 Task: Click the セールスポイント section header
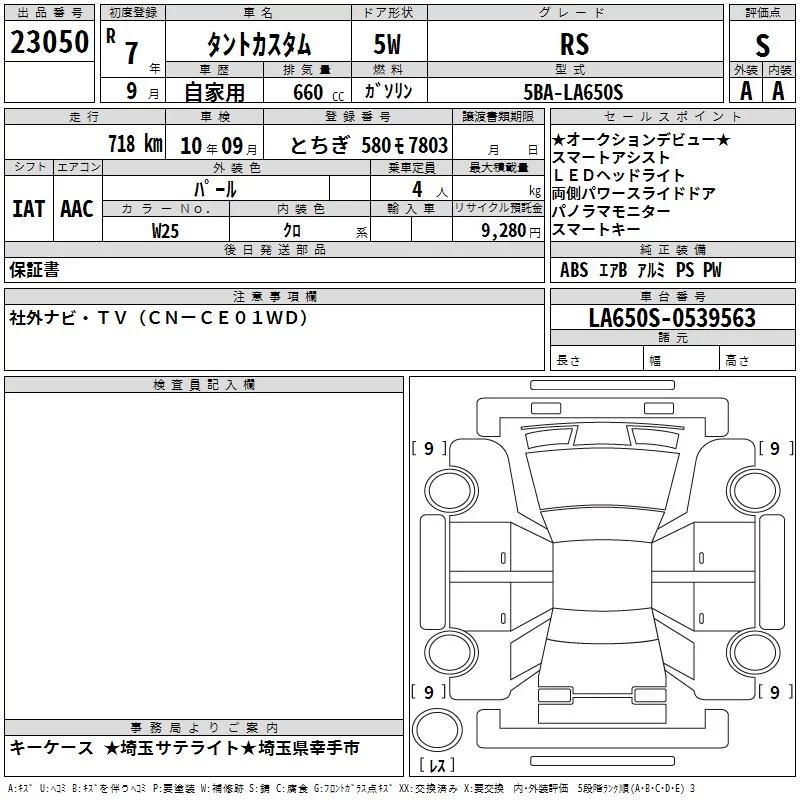[x=673, y=116]
